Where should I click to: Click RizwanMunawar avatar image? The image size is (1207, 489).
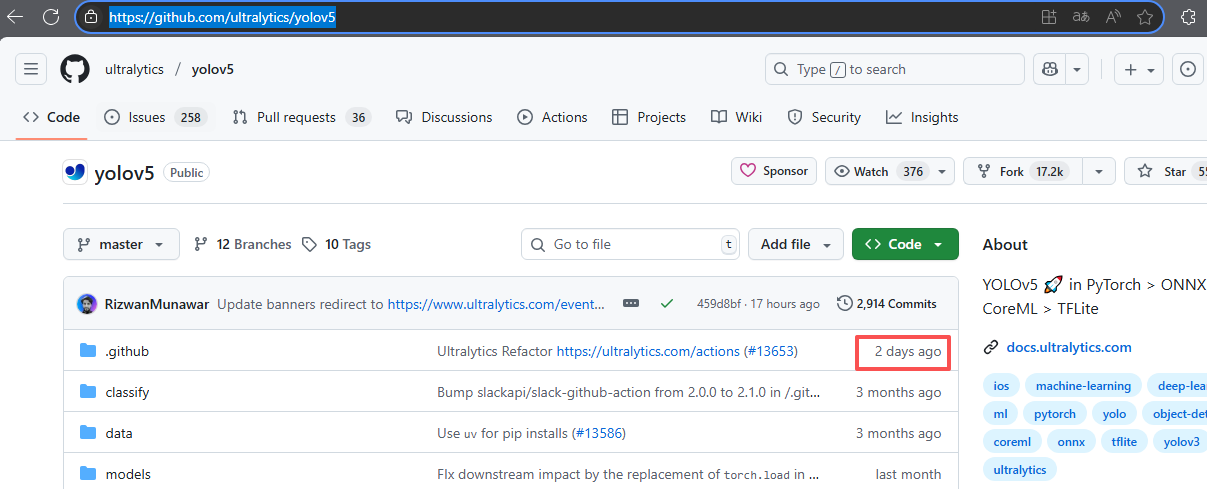pyautogui.click(x=87, y=304)
